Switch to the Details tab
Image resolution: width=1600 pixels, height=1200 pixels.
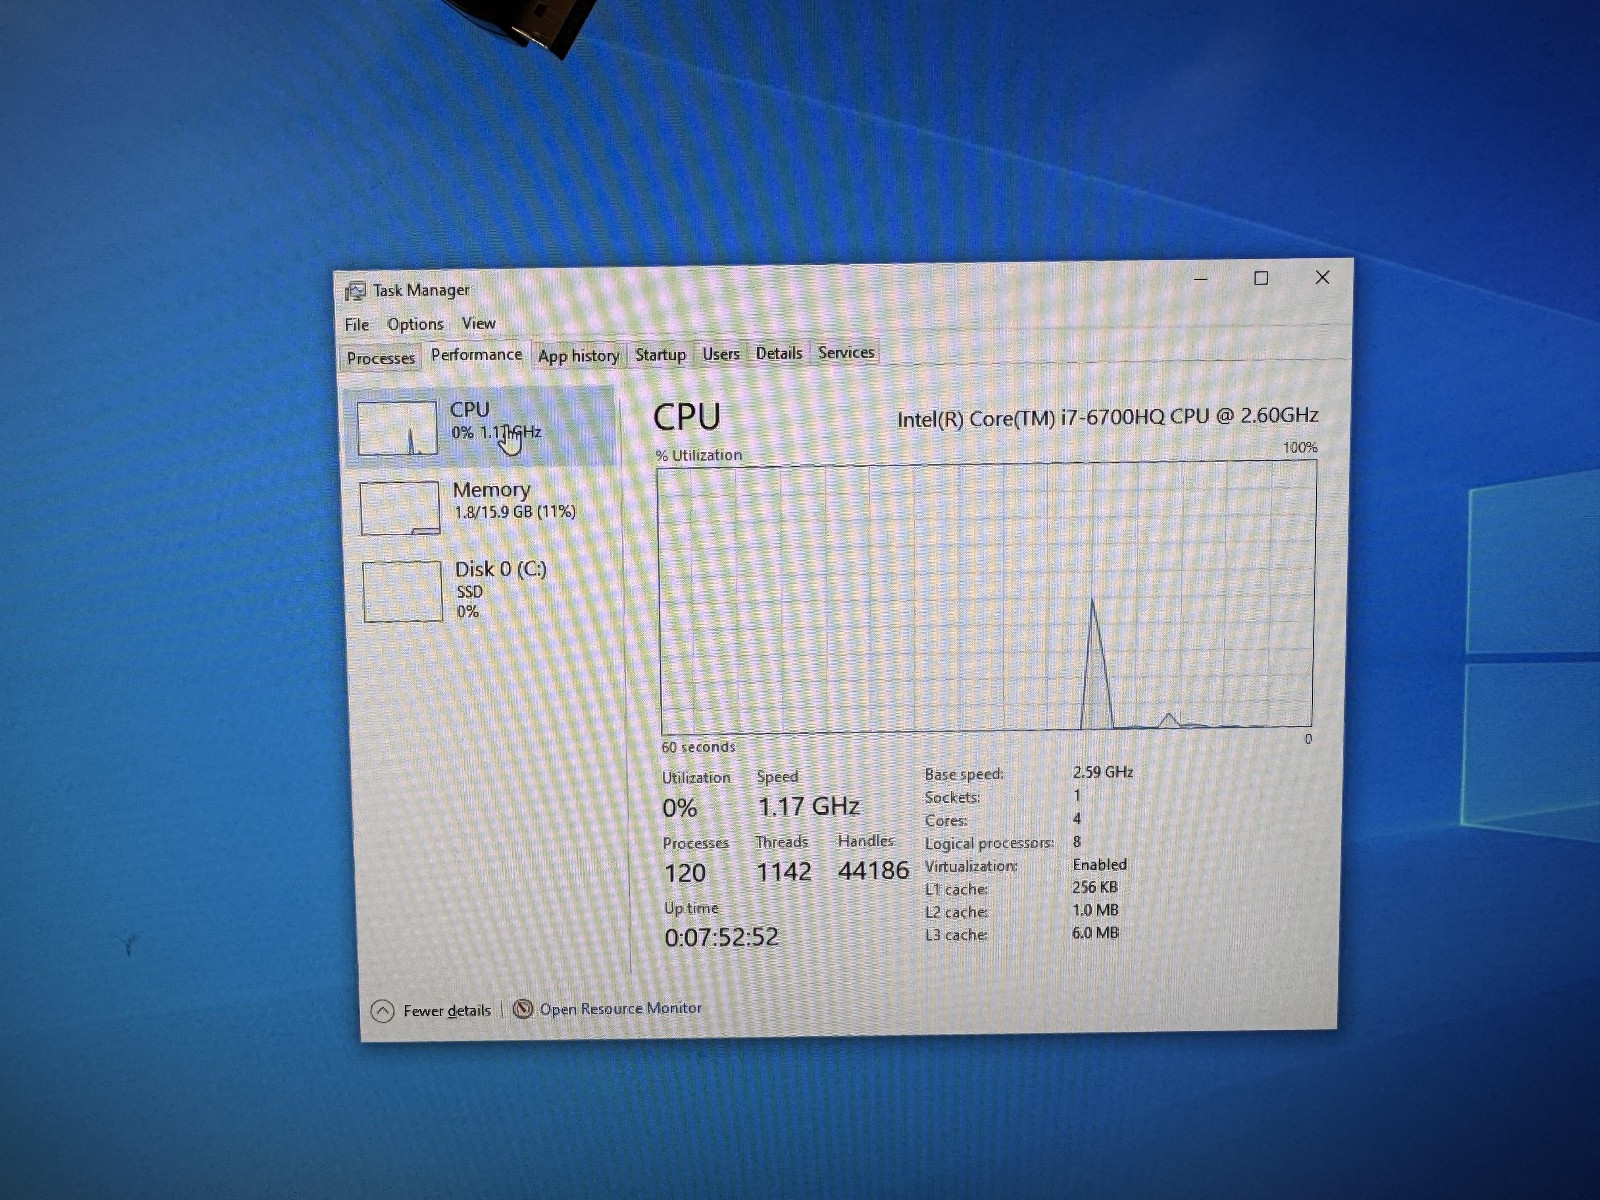click(x=779, y=353)
